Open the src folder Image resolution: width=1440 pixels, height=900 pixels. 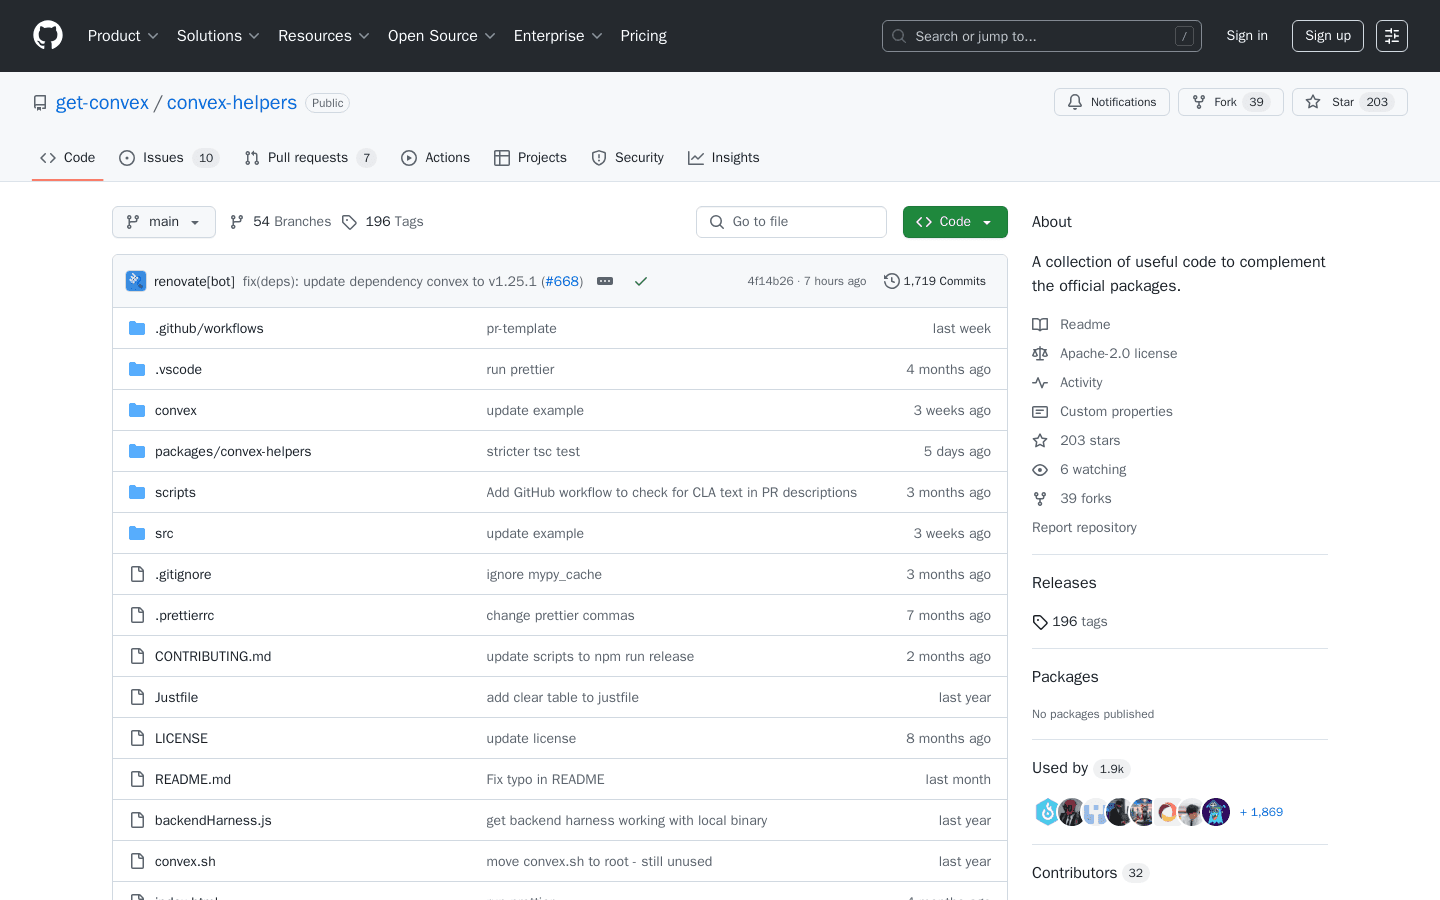click(x=164, y=534)
